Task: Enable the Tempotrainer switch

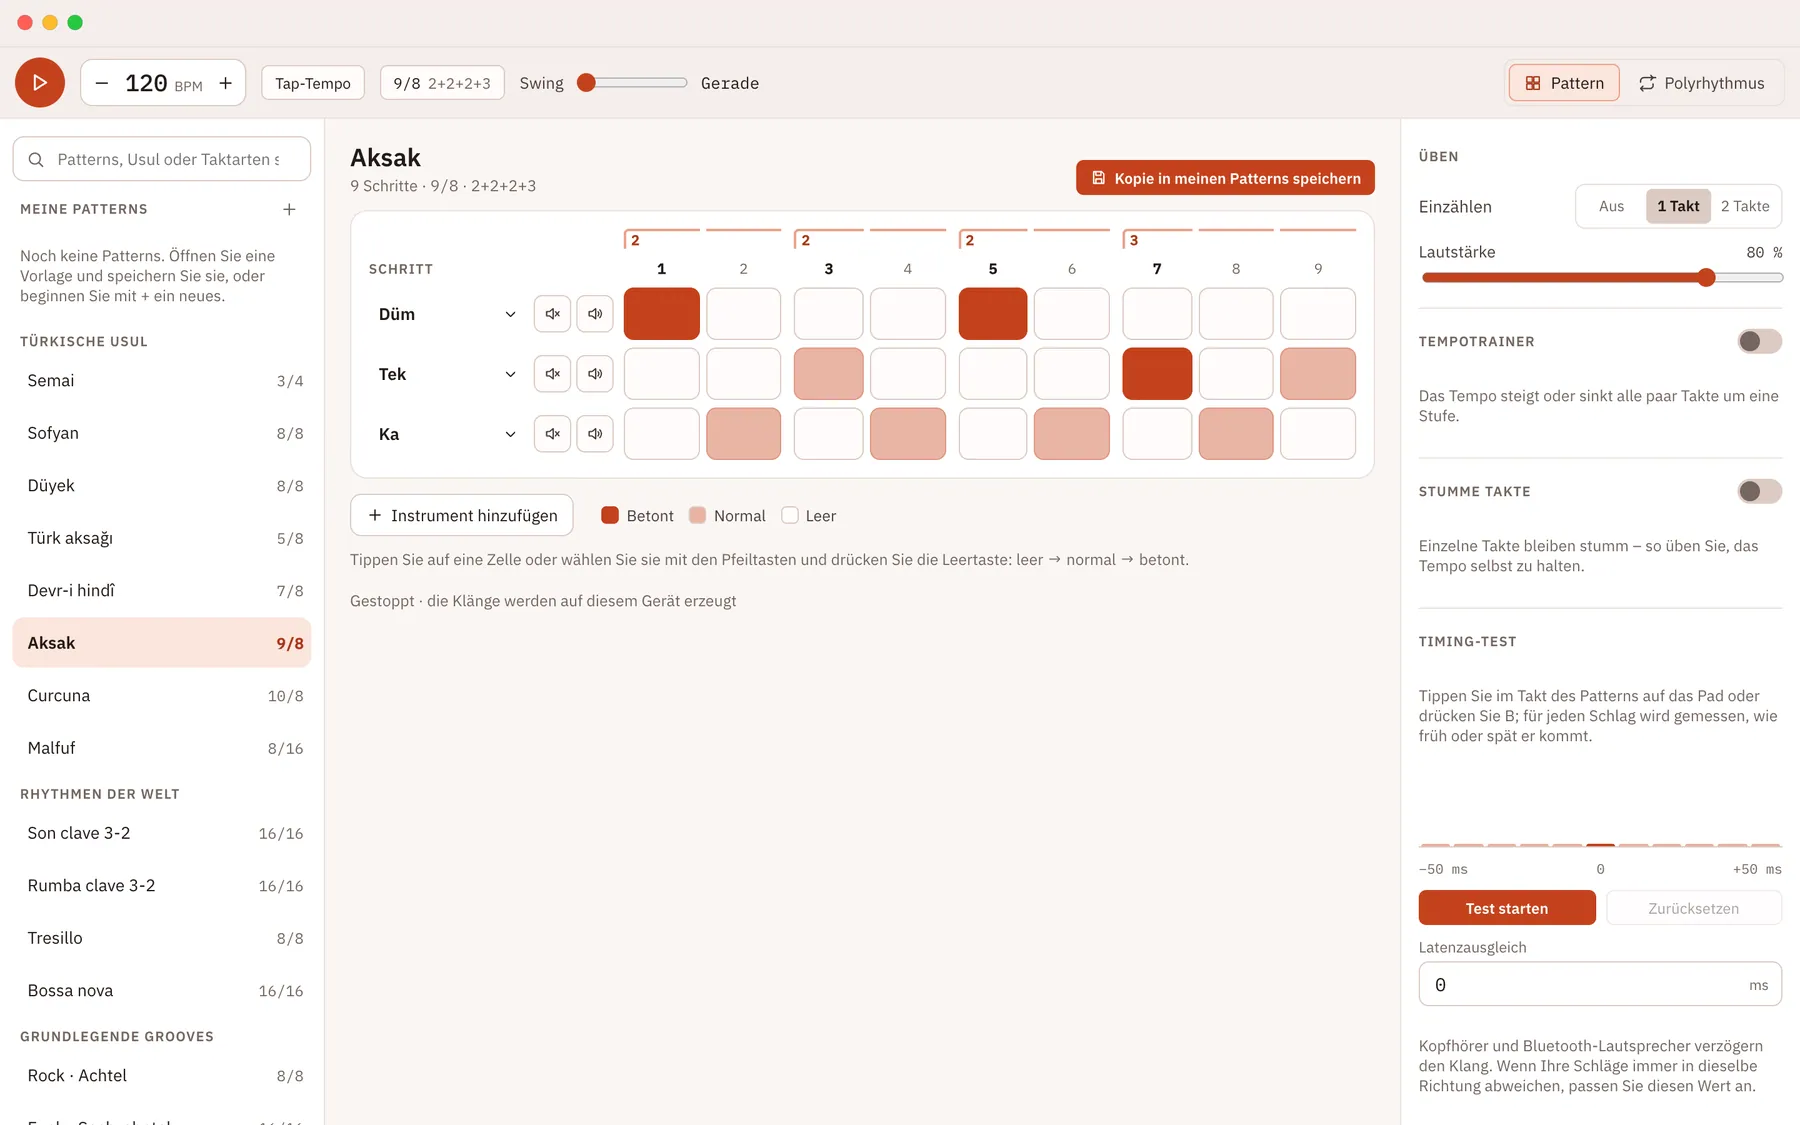Action: (x=1759, y=342)
